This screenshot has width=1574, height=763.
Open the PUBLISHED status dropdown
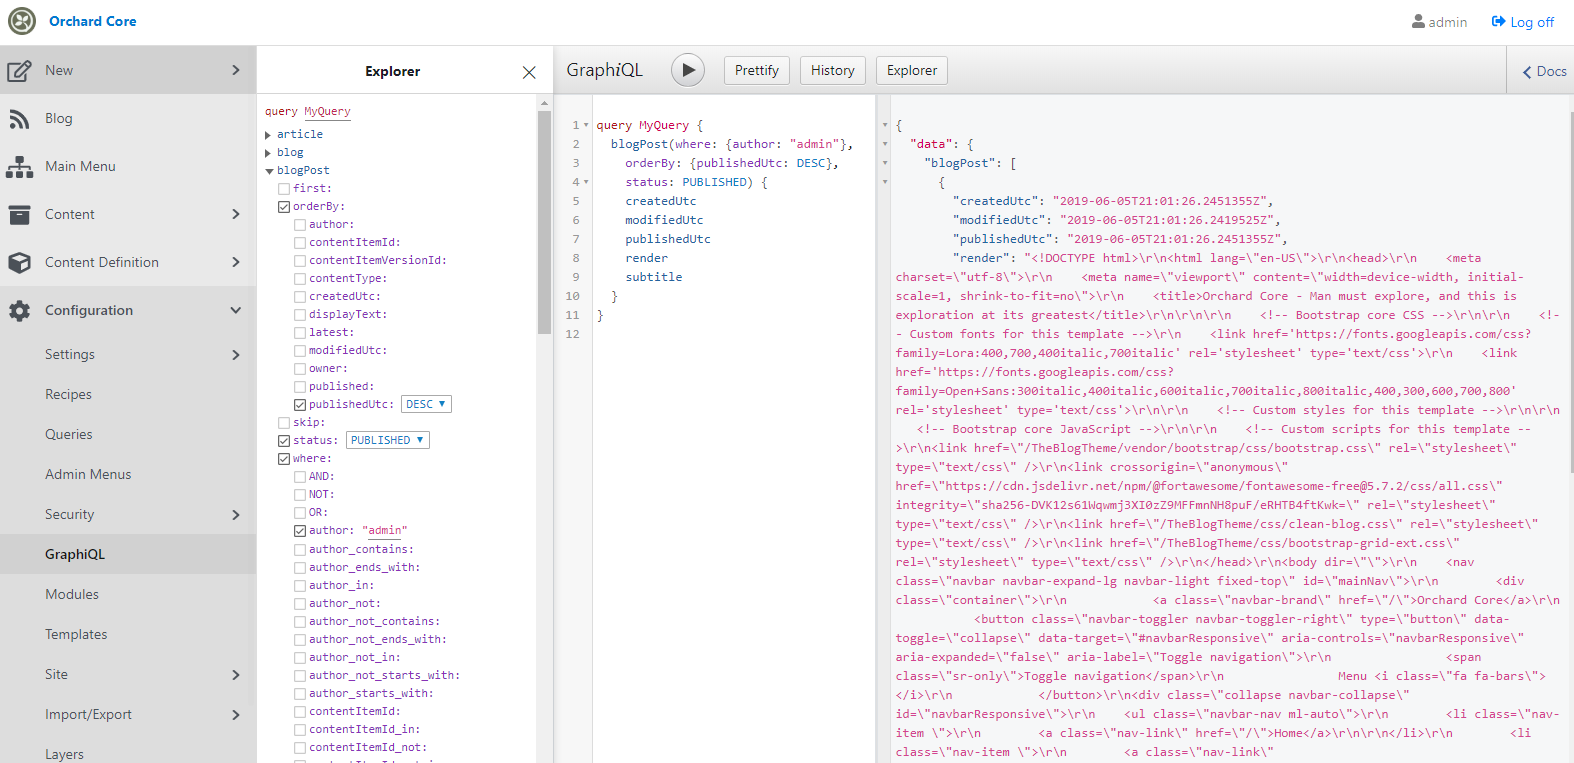388,440
